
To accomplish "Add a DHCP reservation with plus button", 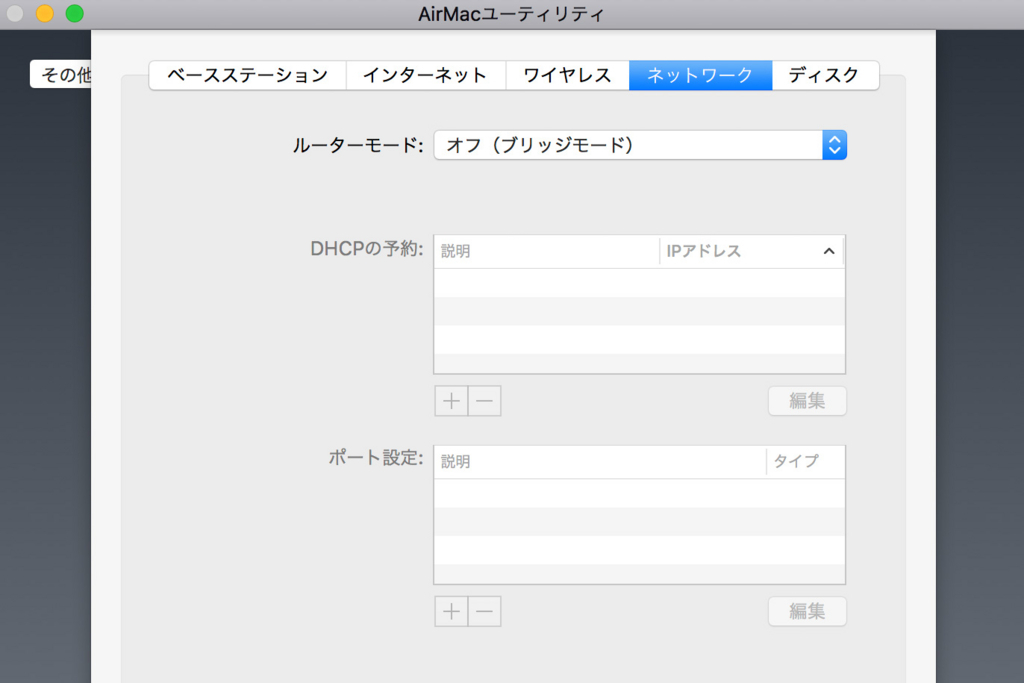I will 451,401.
